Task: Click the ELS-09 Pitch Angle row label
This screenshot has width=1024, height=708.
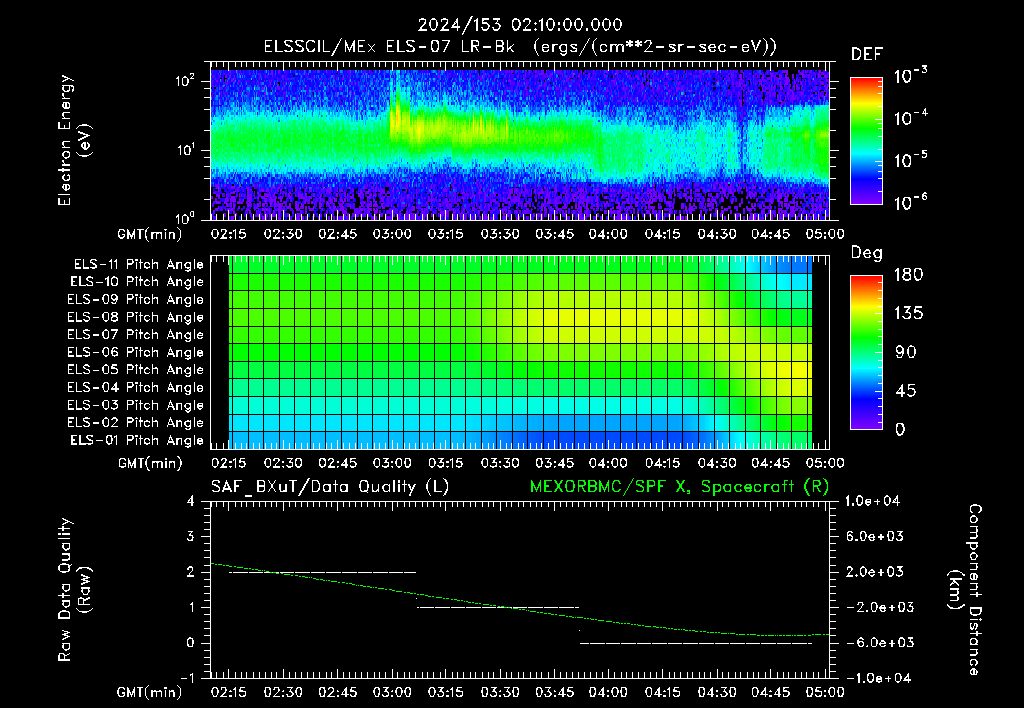Action: (x=136, y=300)
